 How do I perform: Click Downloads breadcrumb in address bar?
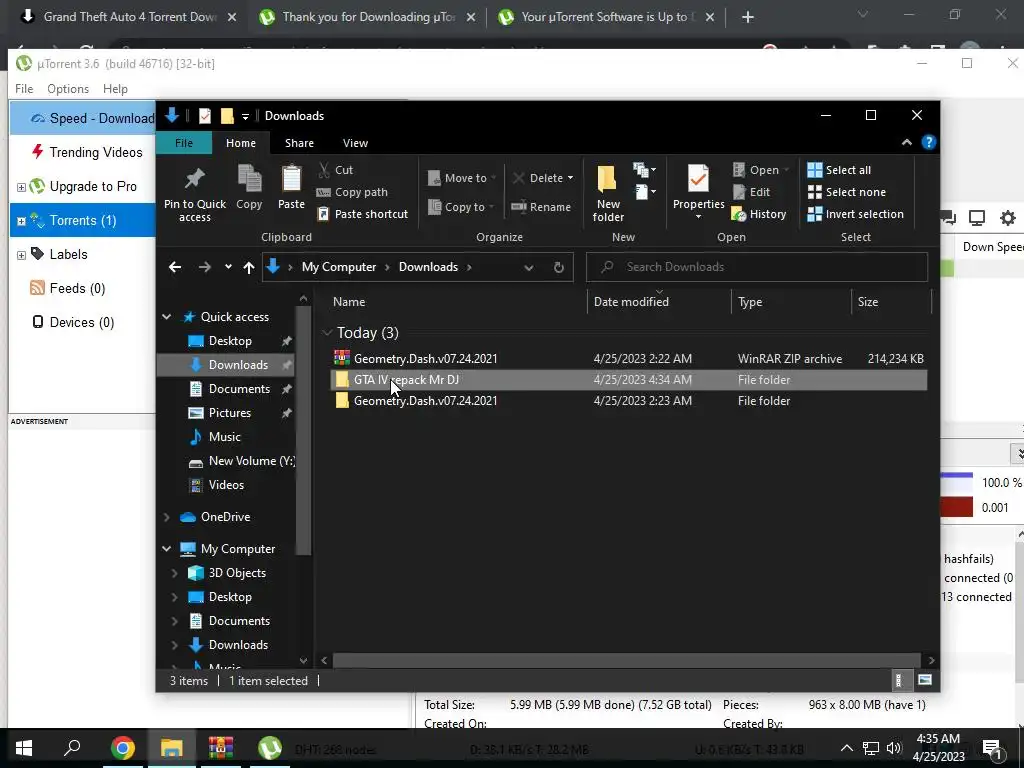click(x=428, y=267)
